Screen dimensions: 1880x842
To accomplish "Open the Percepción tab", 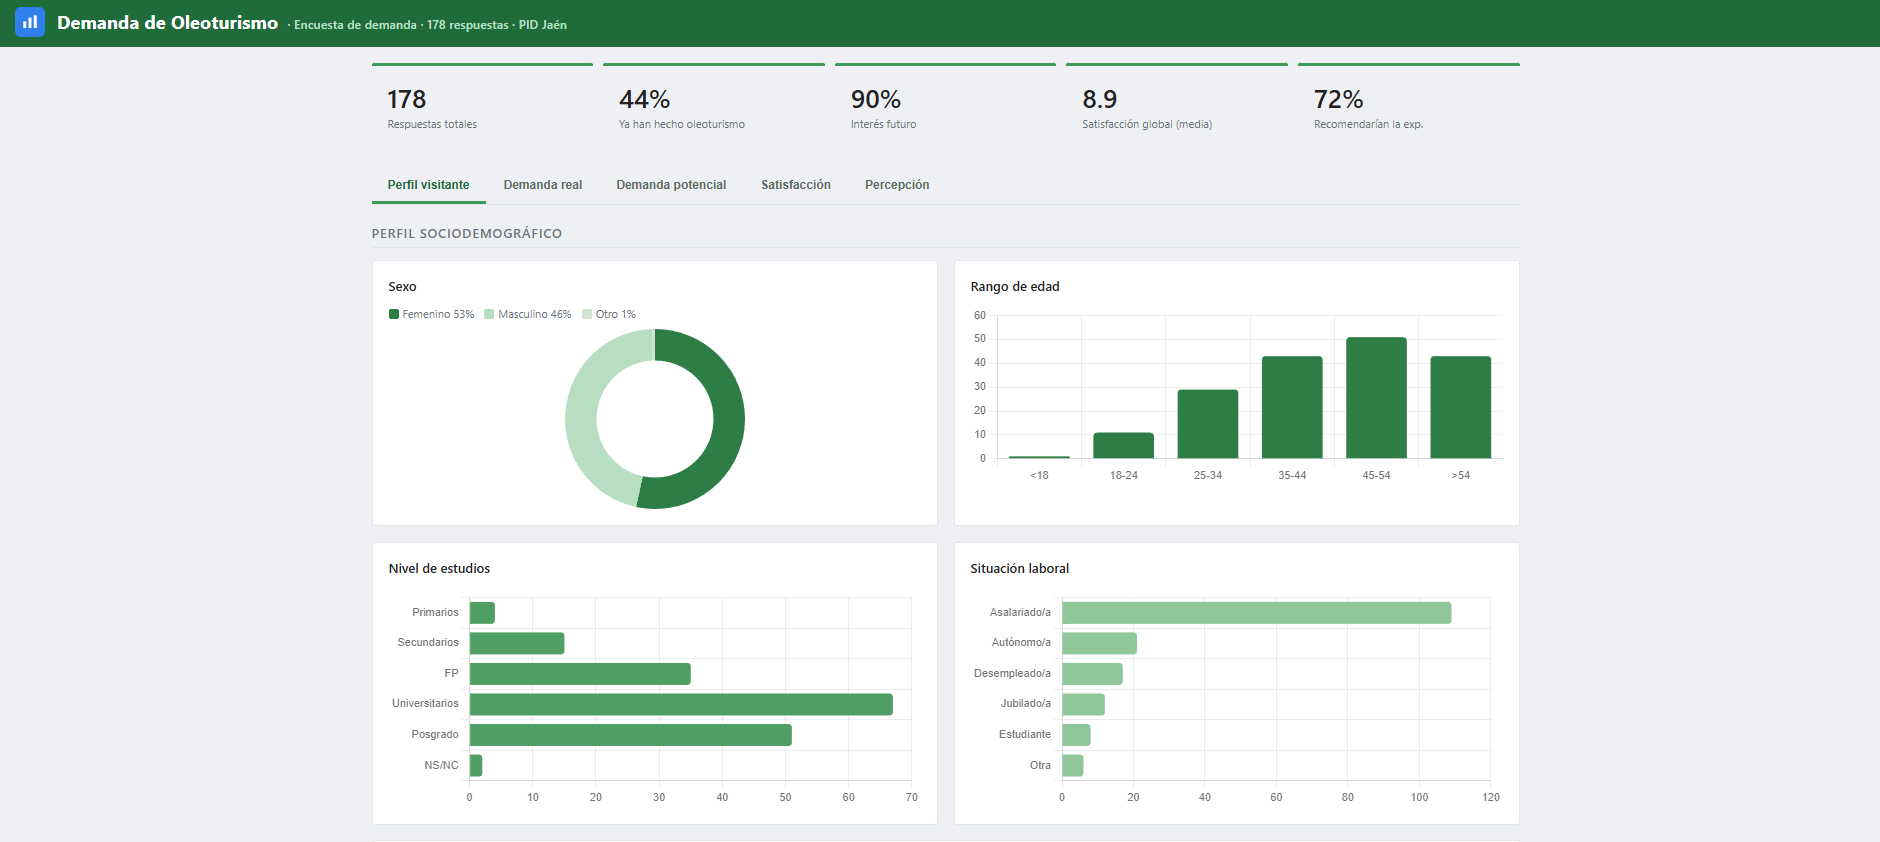I will [897, 185].
